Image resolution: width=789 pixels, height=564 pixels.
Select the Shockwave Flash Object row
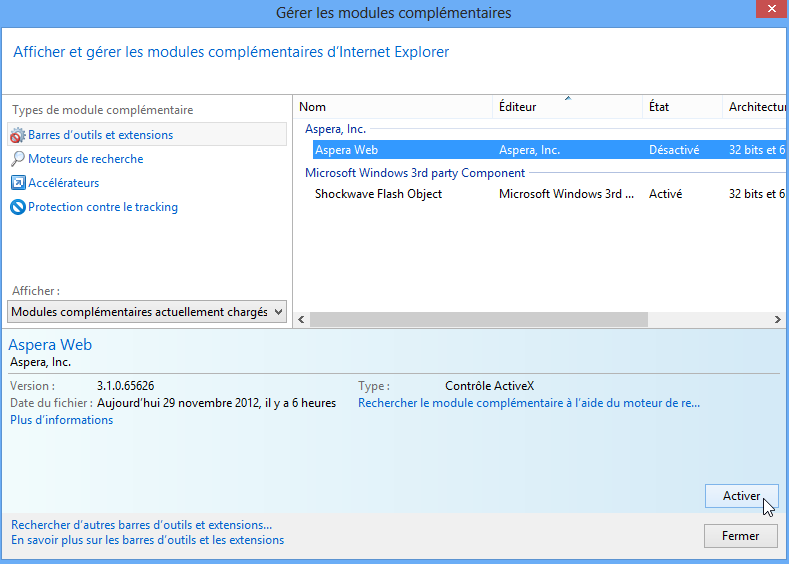pyautogui.click(x=549, y=194)
